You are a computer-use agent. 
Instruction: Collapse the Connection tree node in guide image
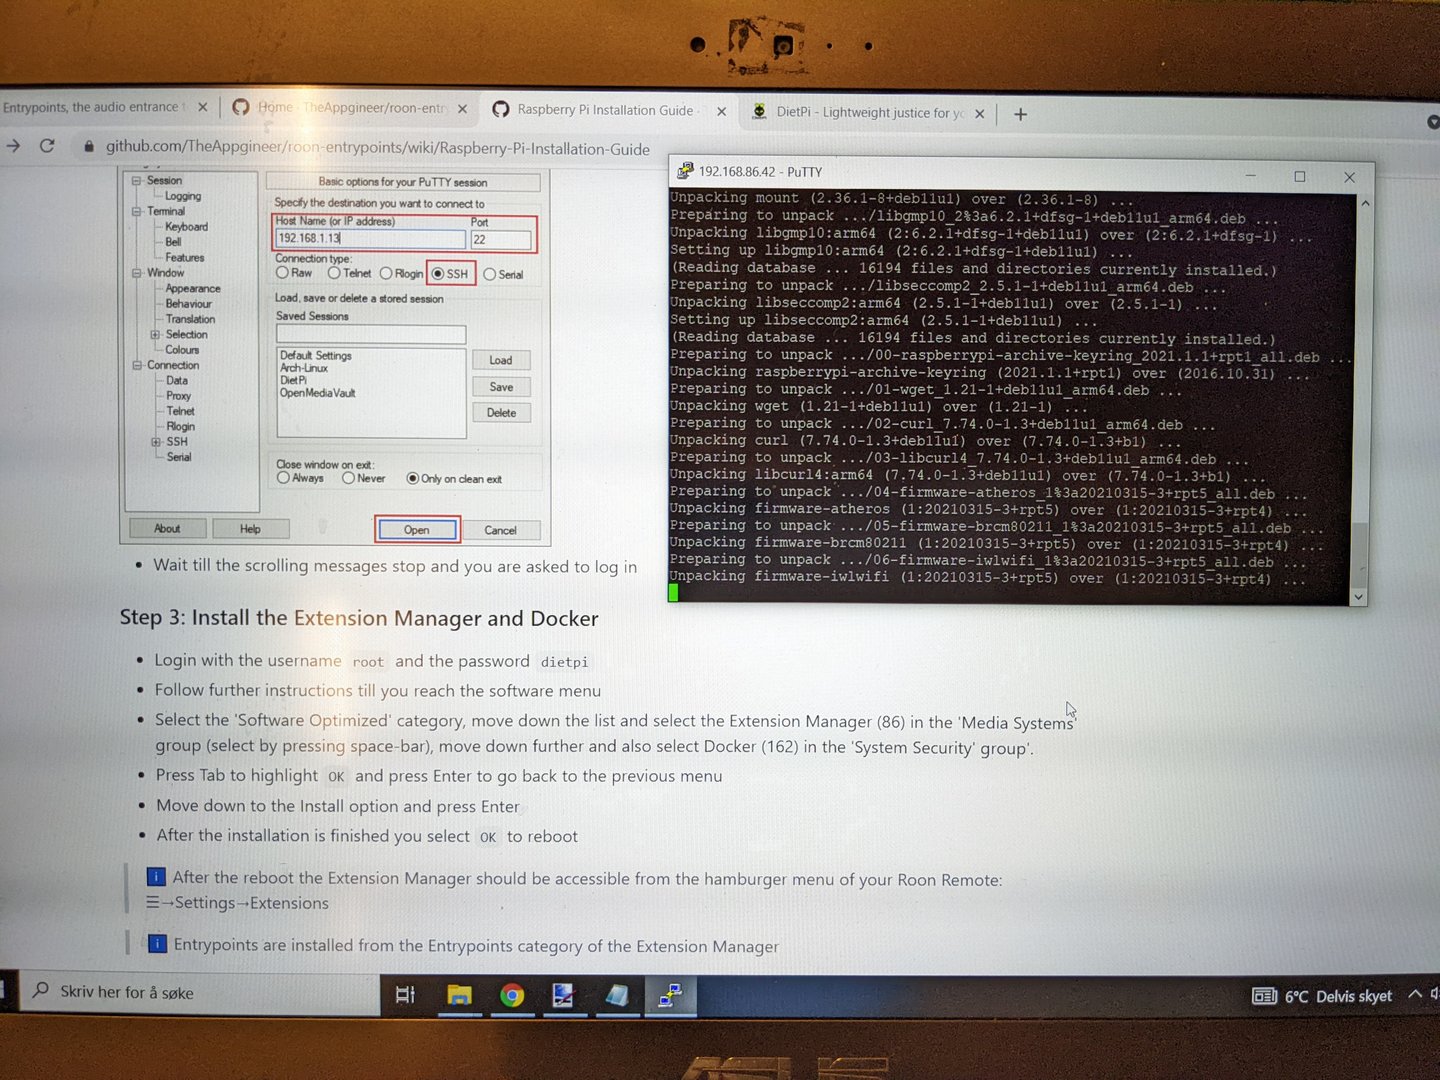pyautogui.click(x=137, y=365)
